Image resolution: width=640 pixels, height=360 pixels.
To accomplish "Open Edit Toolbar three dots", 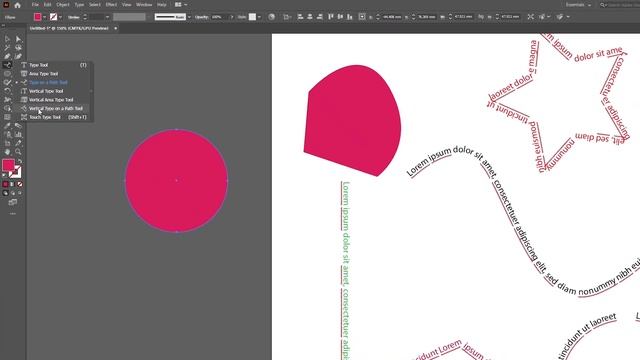I will (x=13, y=213).
